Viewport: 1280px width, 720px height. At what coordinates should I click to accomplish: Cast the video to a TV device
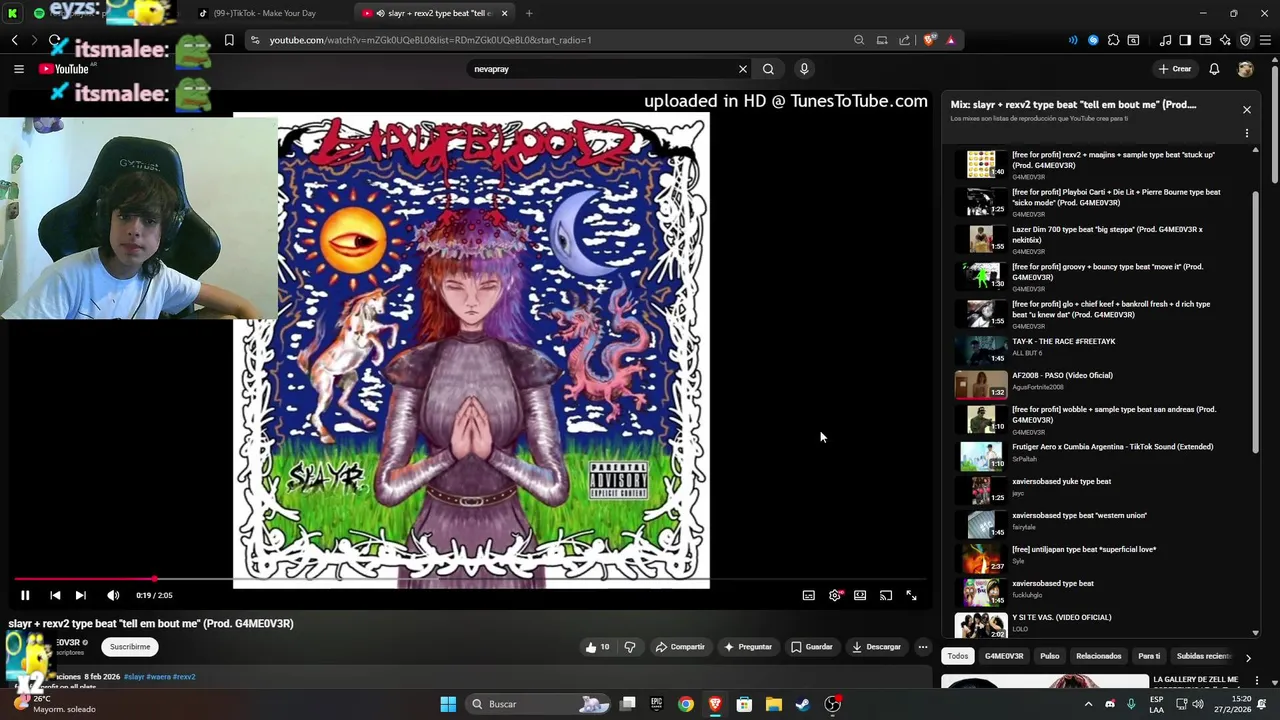pos(886,595)
